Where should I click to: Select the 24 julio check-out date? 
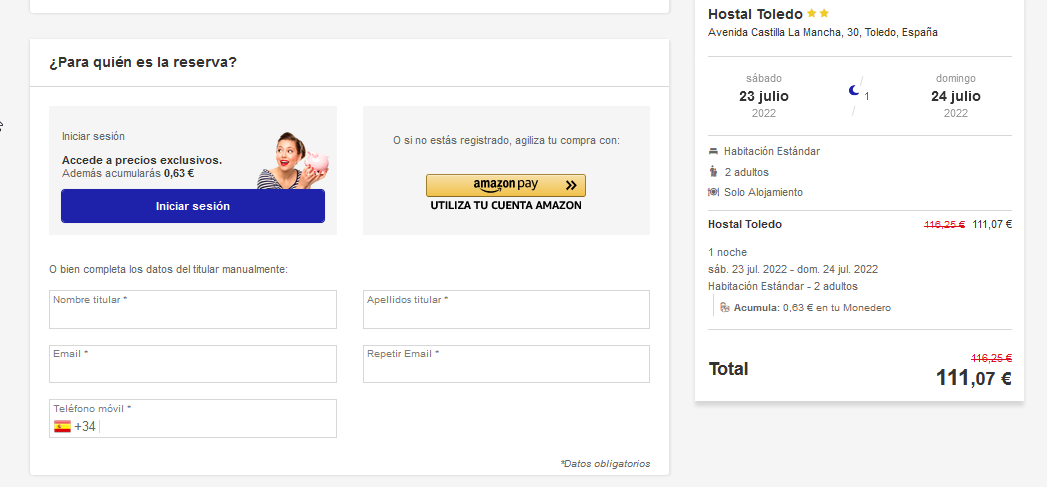pyautogui.click(x=955, y=96)
